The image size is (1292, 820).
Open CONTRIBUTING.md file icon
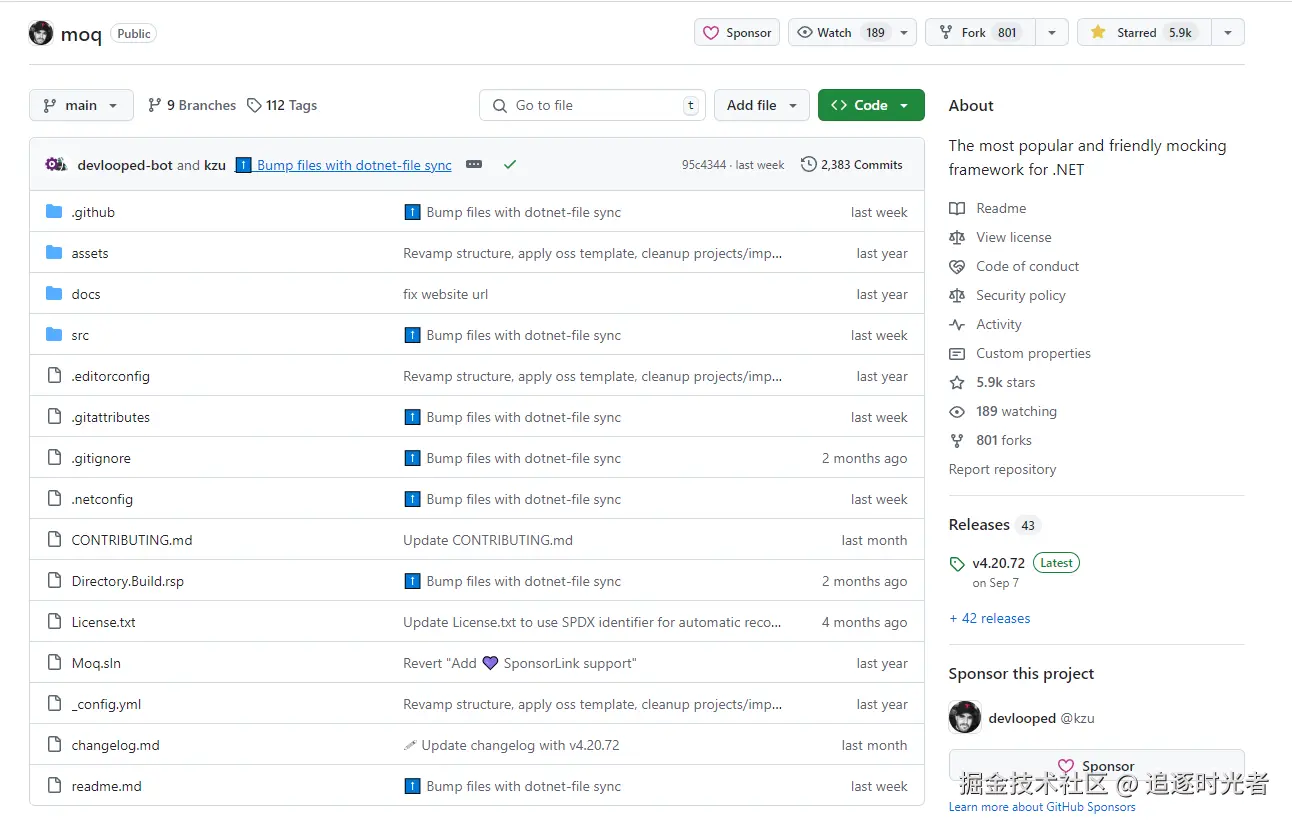[54, 539]
